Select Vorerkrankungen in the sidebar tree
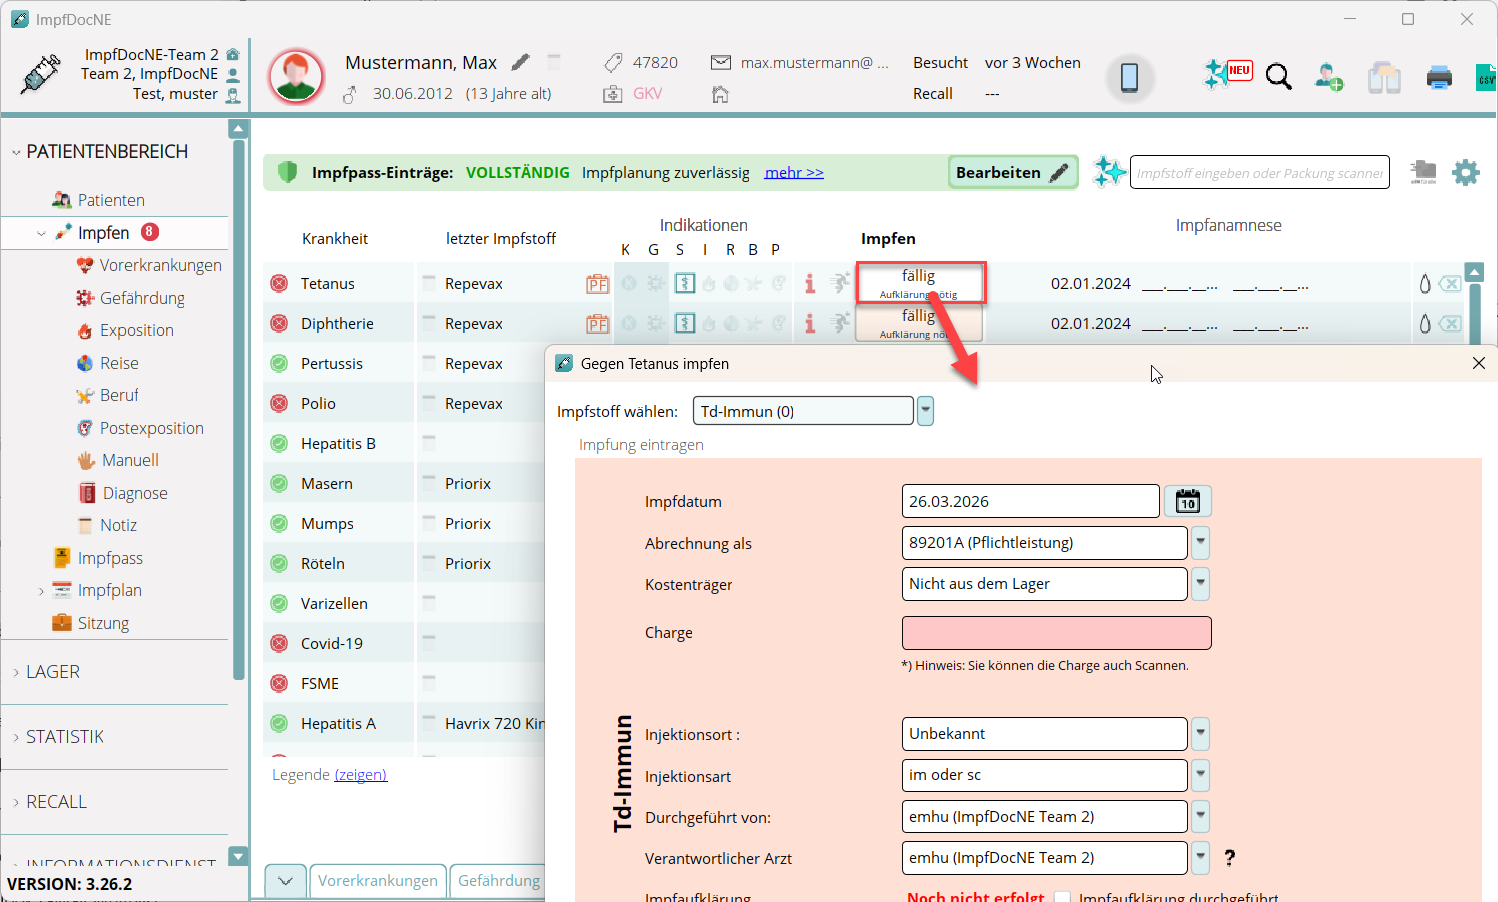Viewport: 1498px width, 902px height. pyautogui.click(x=160, y=265)
